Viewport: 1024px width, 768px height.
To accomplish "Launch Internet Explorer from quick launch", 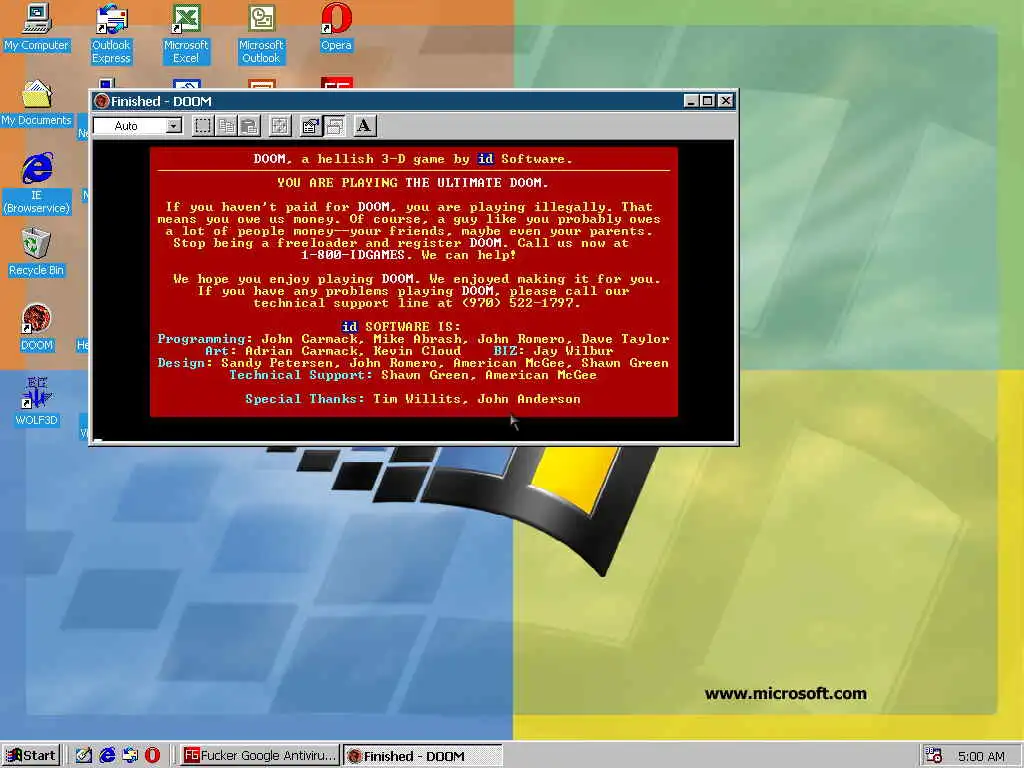I will (107, 756).
